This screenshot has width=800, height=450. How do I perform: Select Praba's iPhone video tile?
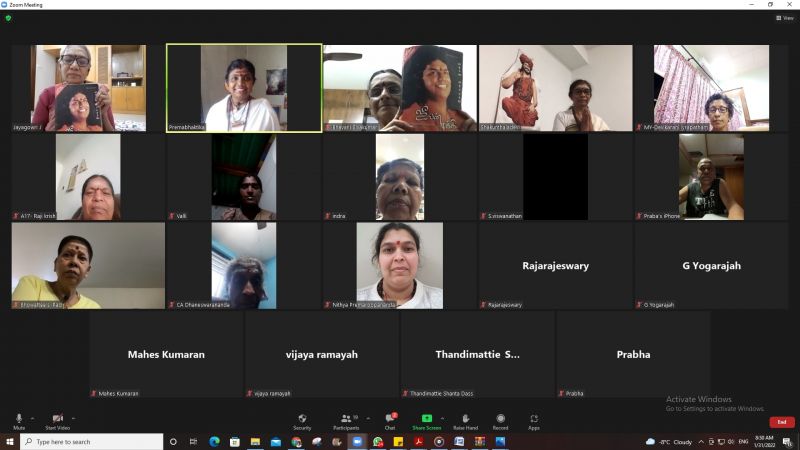coord(711,177)
